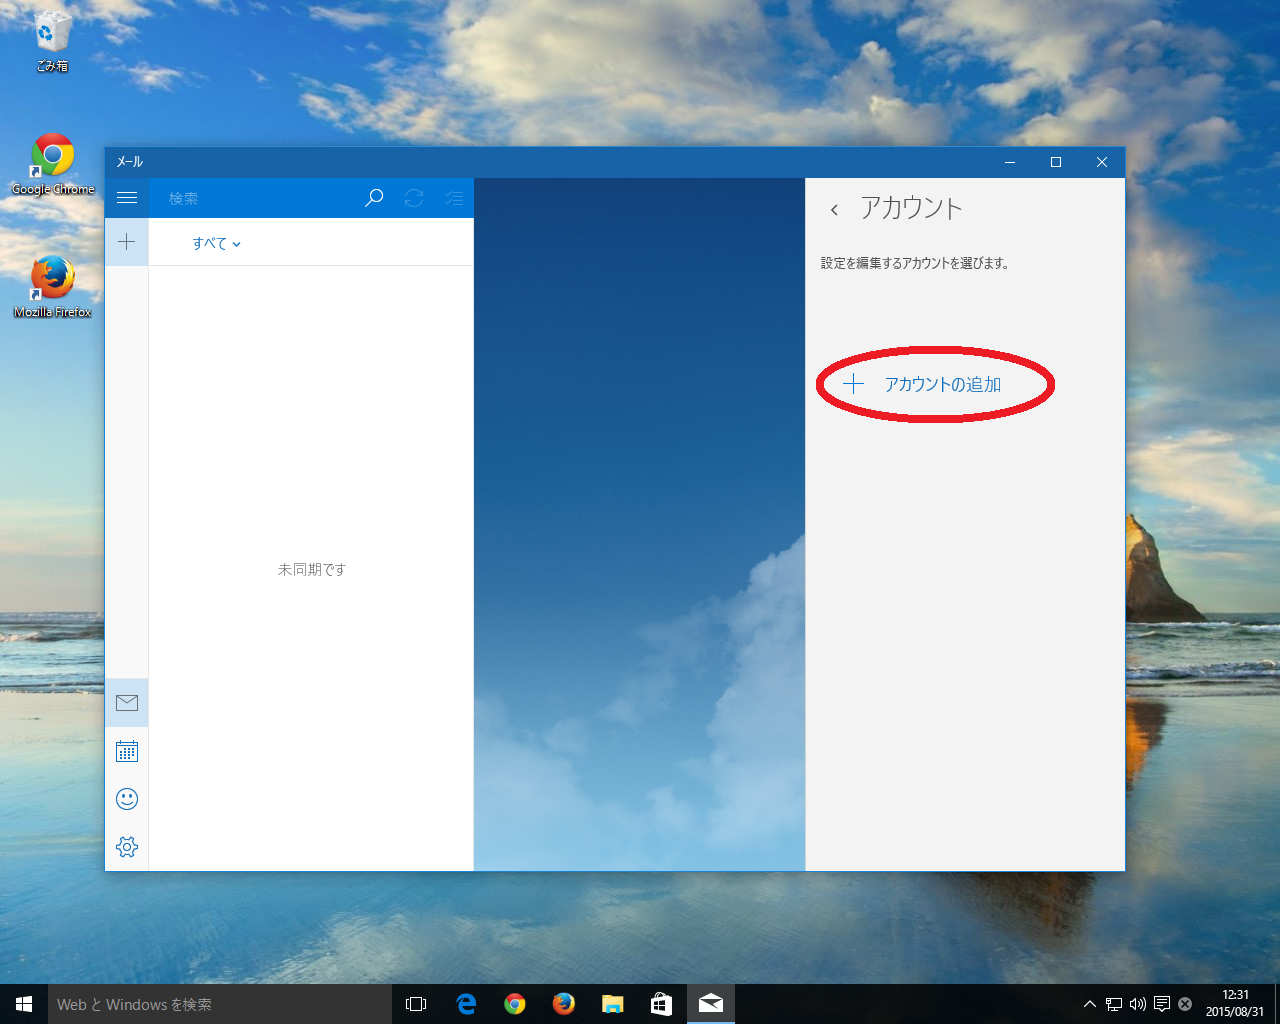1280x1024 pixels.
Task: Click the input method tray icon
Action: (1185, 1004)
